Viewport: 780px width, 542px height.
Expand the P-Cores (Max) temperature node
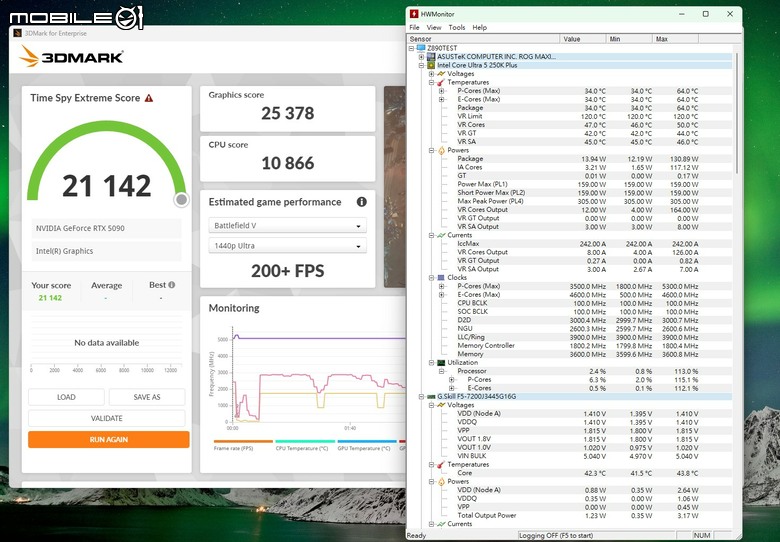441,91
